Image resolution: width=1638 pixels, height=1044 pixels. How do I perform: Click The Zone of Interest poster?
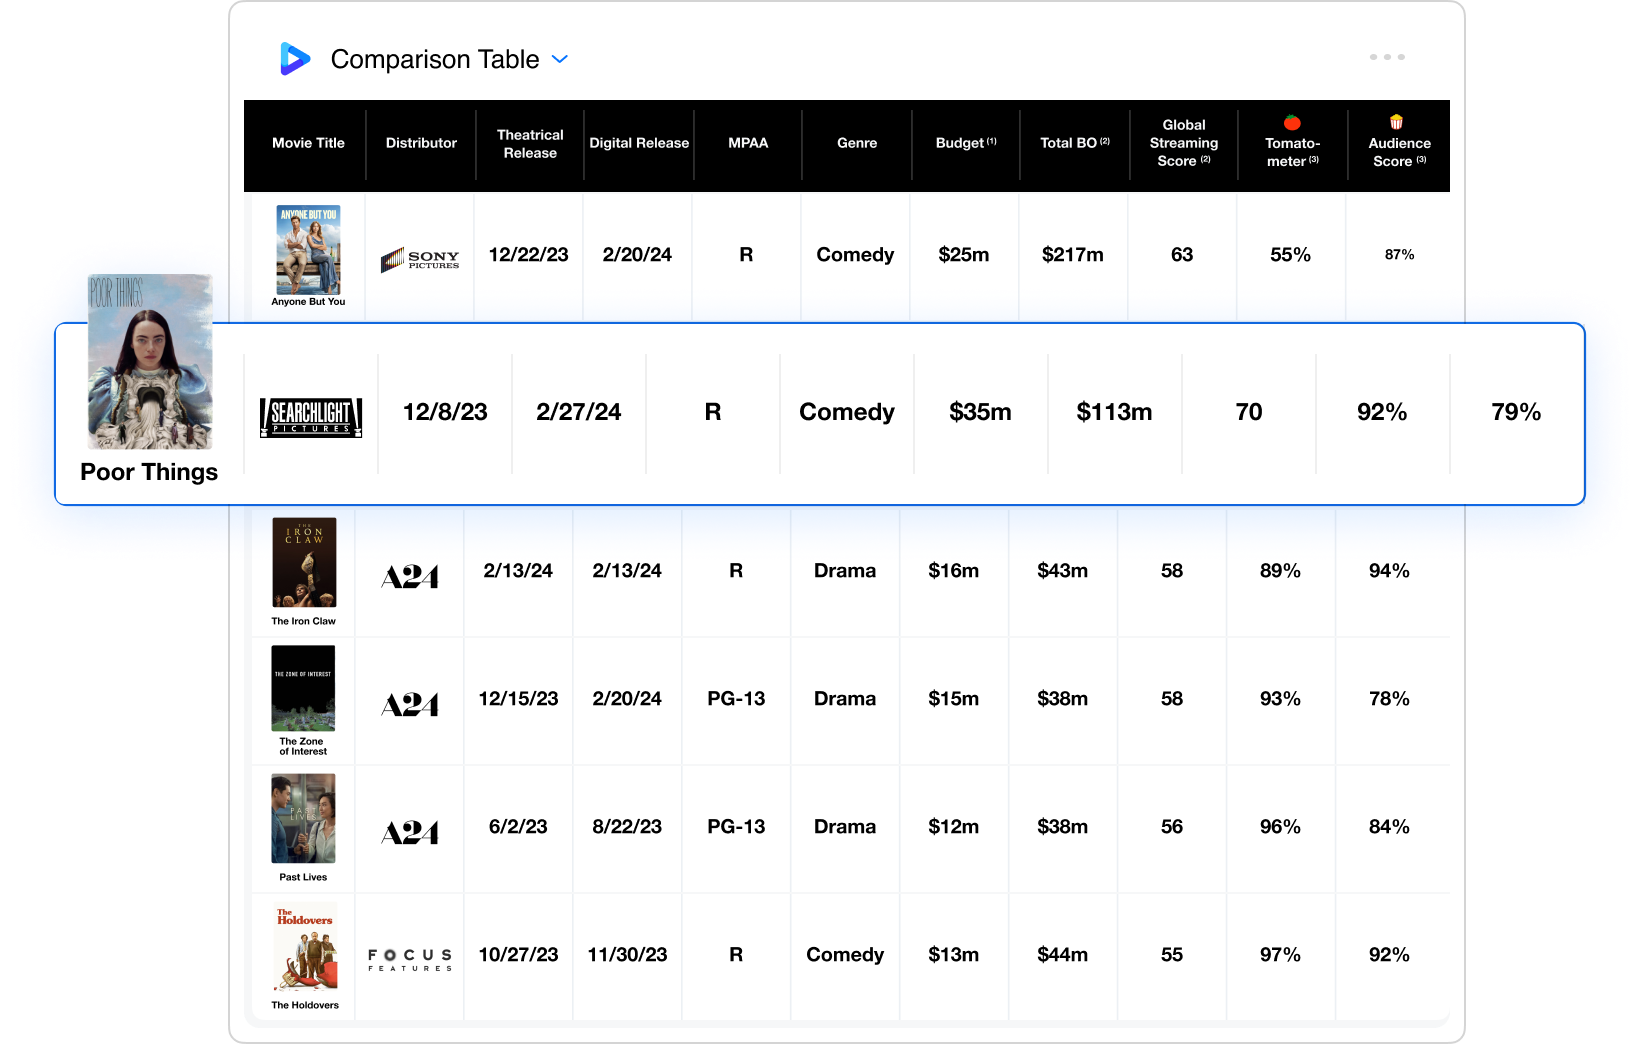(303, 688)
